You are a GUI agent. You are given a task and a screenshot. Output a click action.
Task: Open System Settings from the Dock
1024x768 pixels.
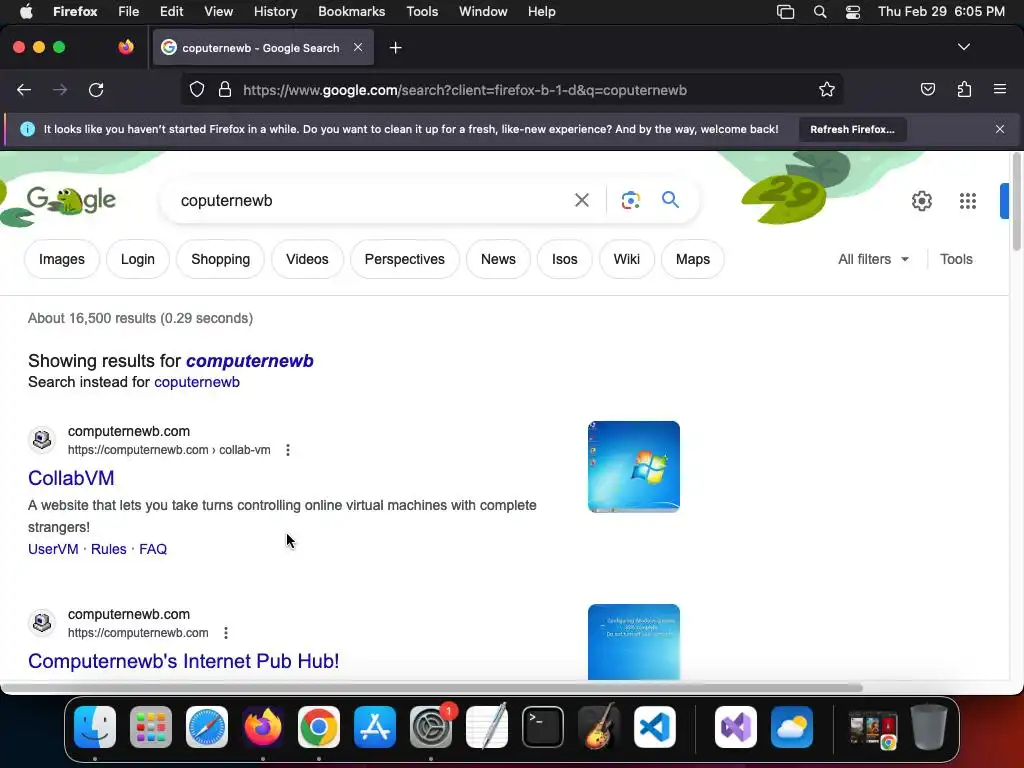point(431,727)
